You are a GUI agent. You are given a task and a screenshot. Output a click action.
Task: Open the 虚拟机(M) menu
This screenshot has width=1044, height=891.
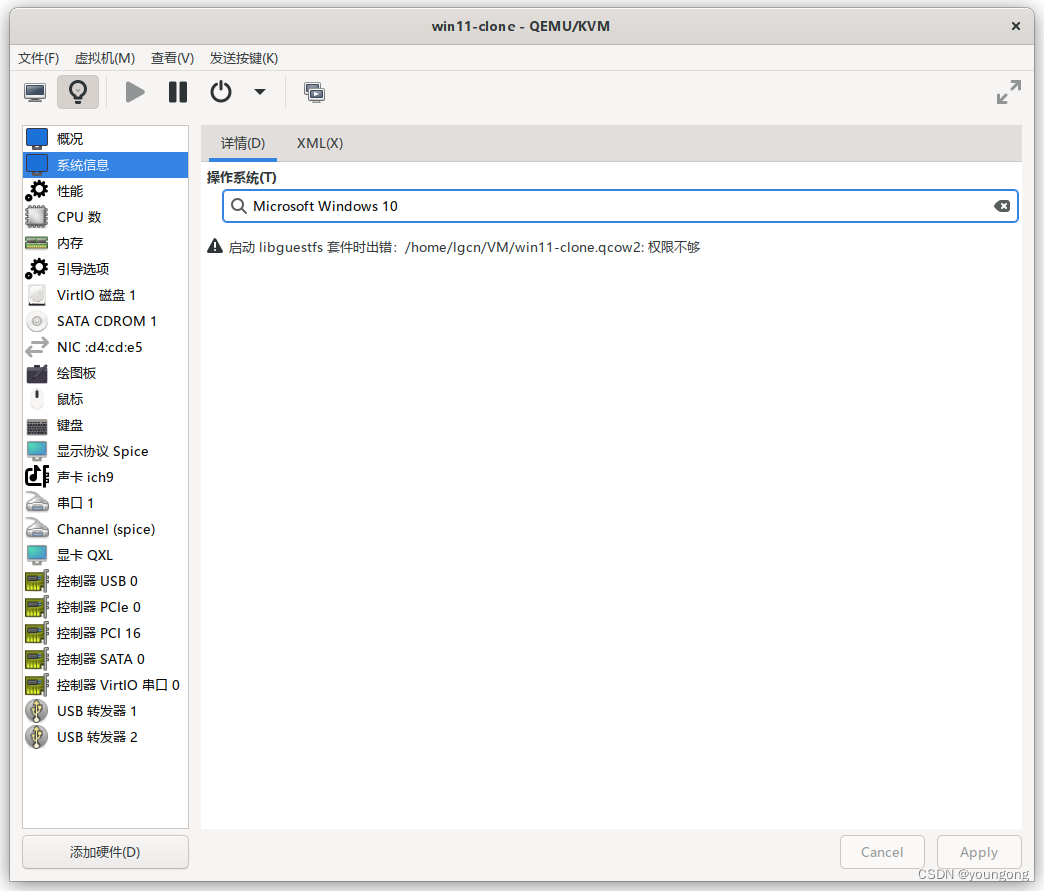104,58
